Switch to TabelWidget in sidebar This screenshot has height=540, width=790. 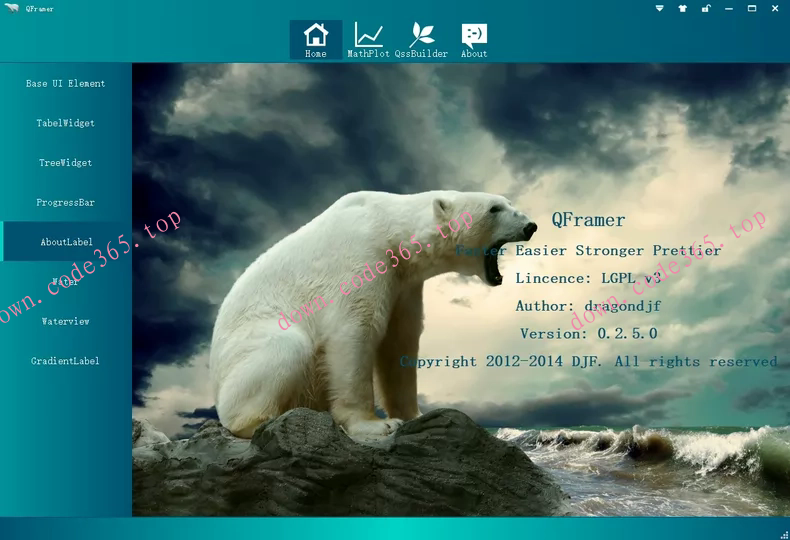coord(66,123)
